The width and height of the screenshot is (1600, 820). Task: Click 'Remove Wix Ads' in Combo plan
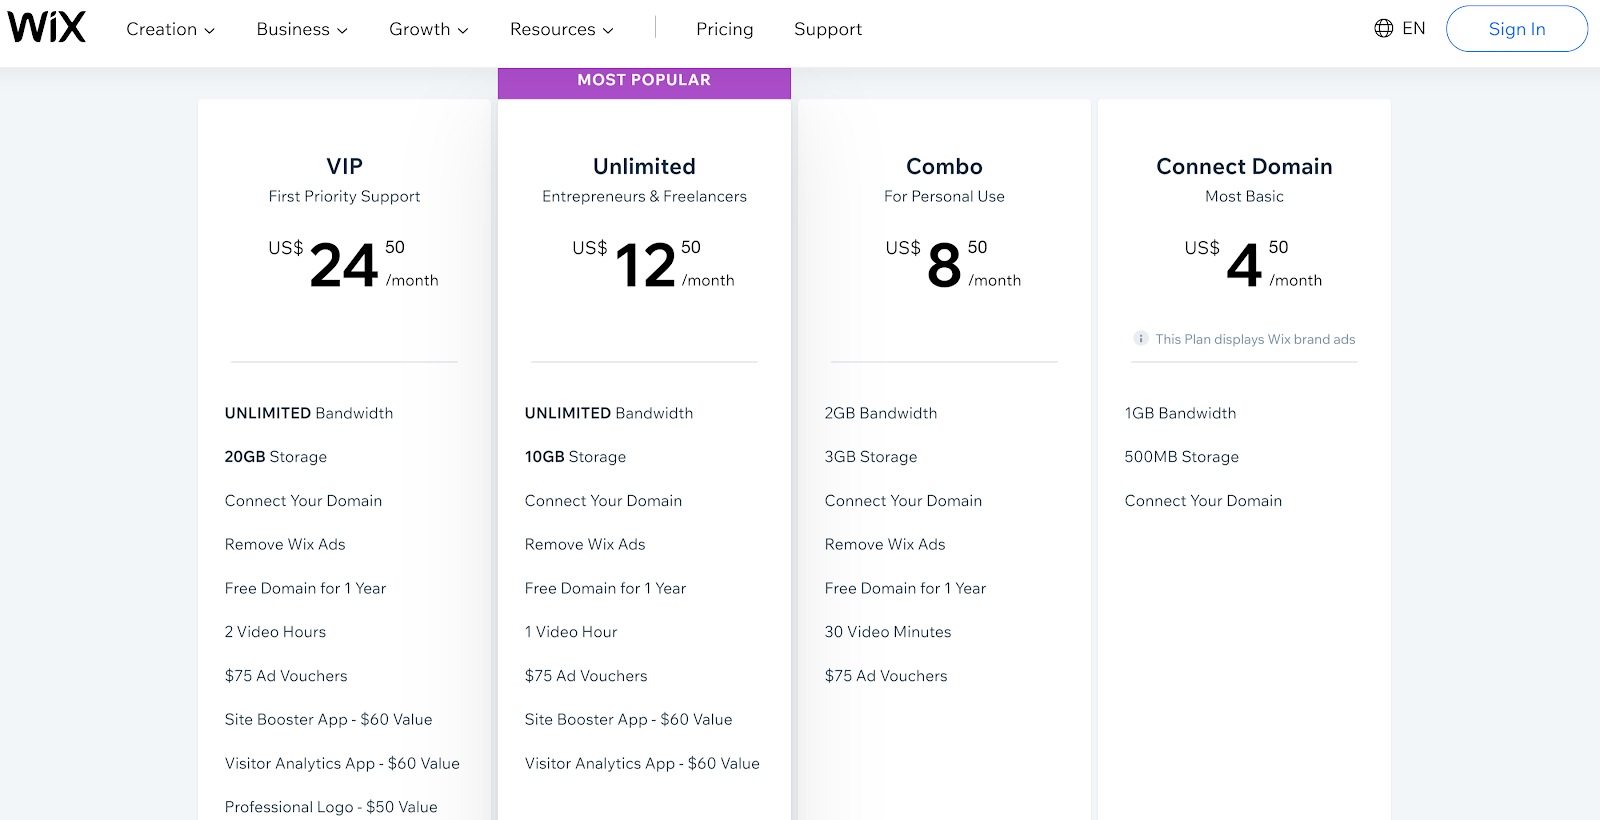pyautogui.click(x=885, y=544)
